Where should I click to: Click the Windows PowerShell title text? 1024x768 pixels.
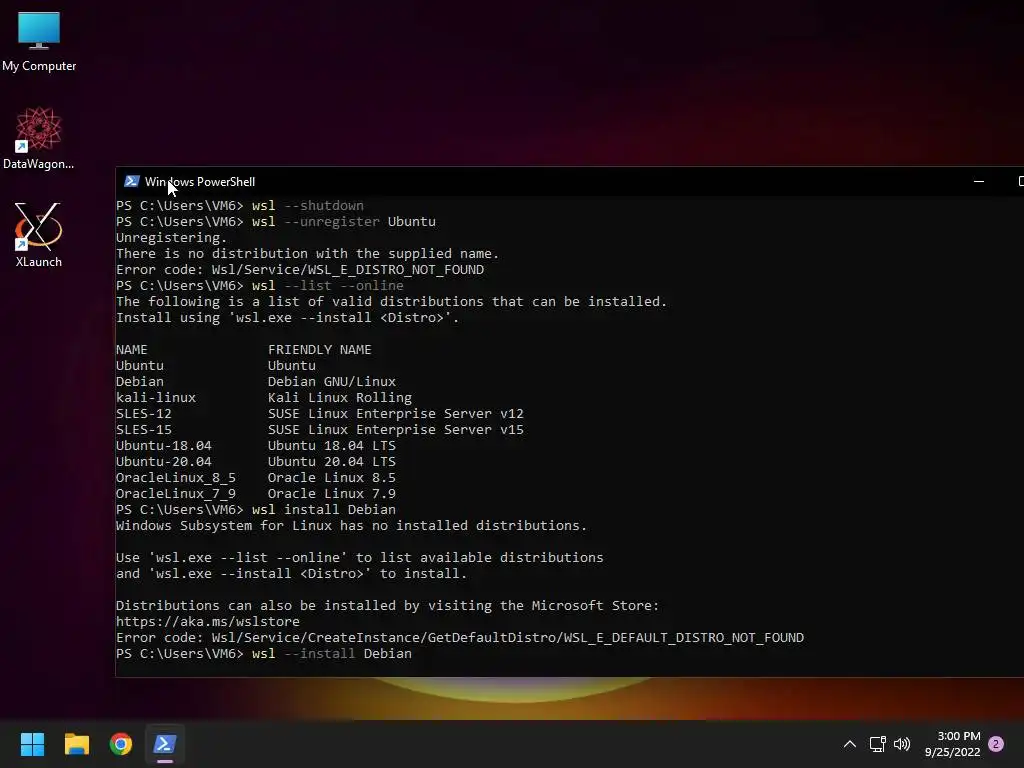pyautogui.click(x=200, y=182)
